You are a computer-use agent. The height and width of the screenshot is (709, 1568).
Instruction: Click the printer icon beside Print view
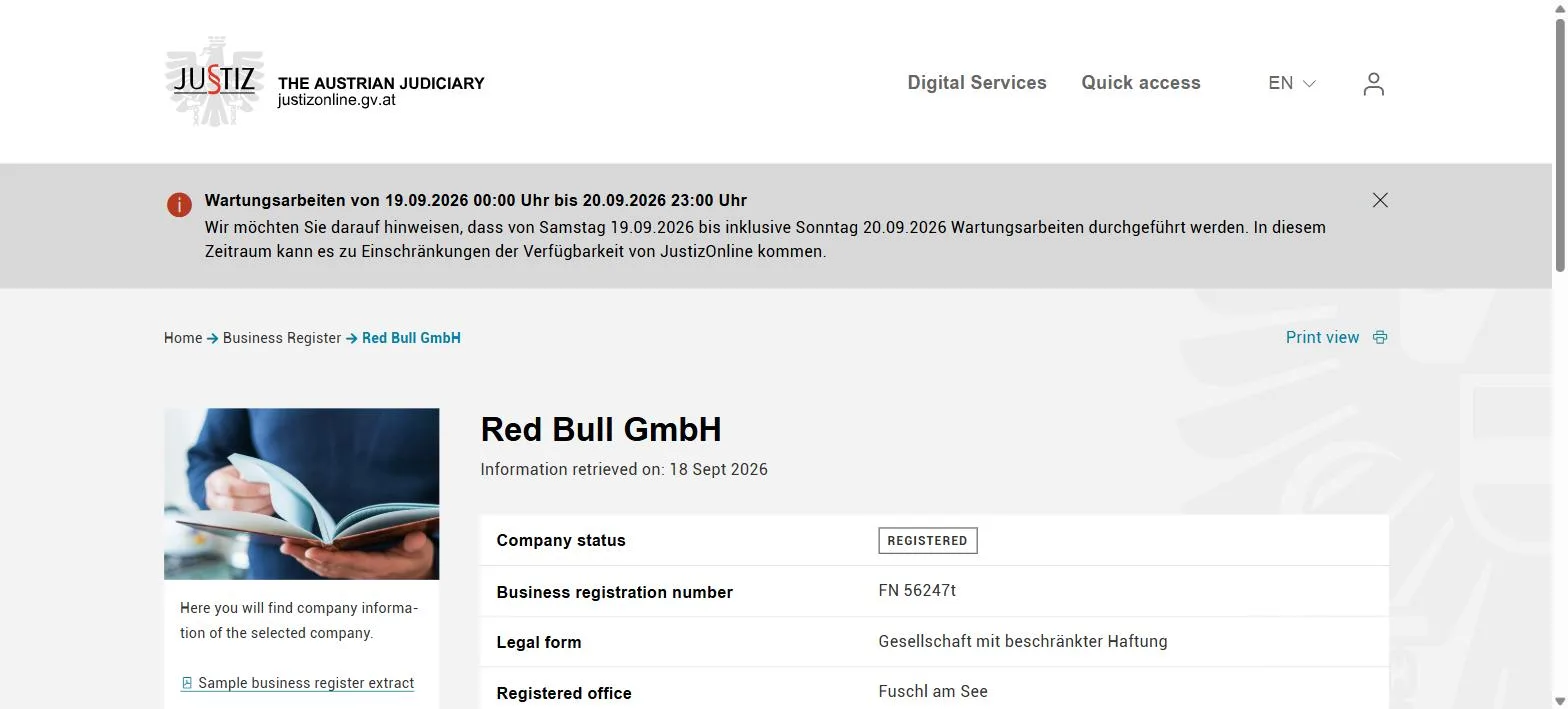coord(1380,337)
